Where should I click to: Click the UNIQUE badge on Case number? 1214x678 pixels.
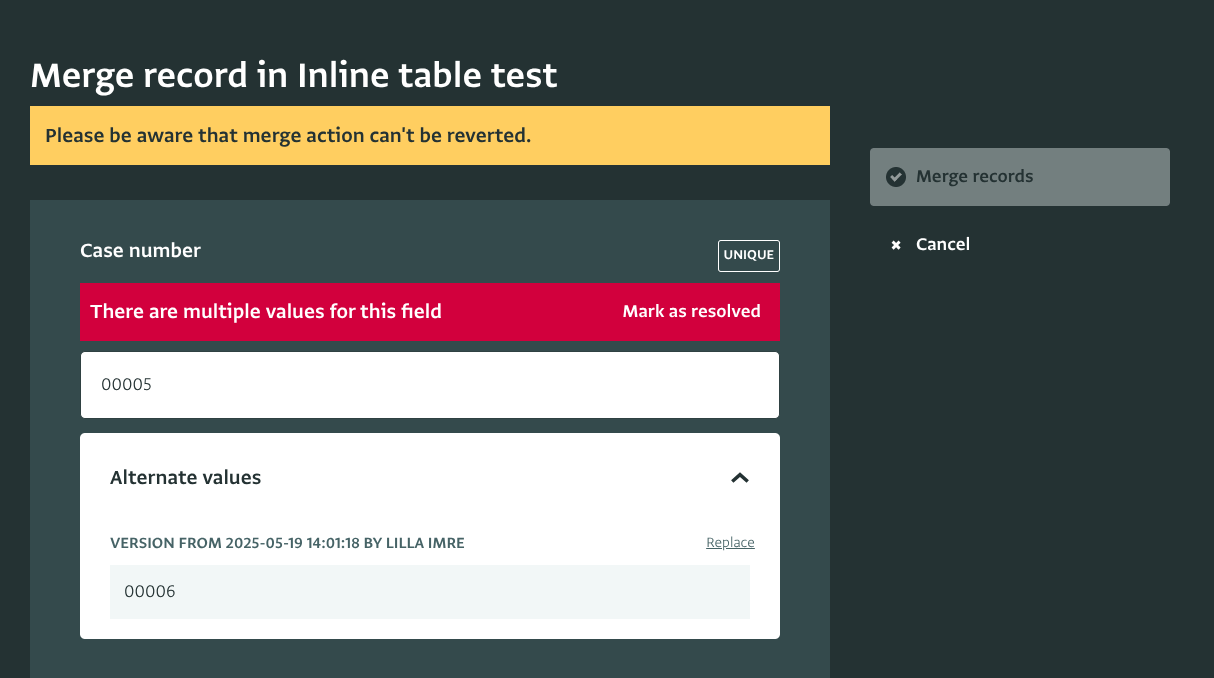tap(749, 255)
